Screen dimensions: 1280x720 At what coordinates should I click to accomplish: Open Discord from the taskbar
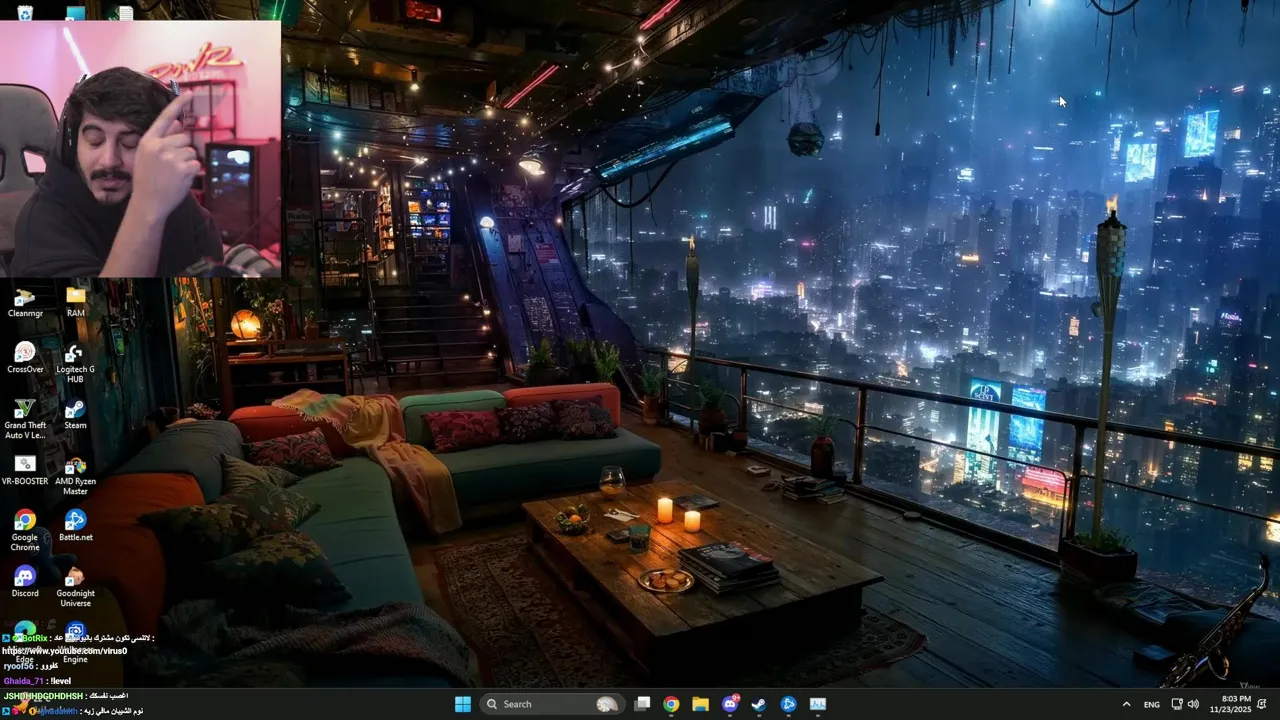(x=730, y=704)
